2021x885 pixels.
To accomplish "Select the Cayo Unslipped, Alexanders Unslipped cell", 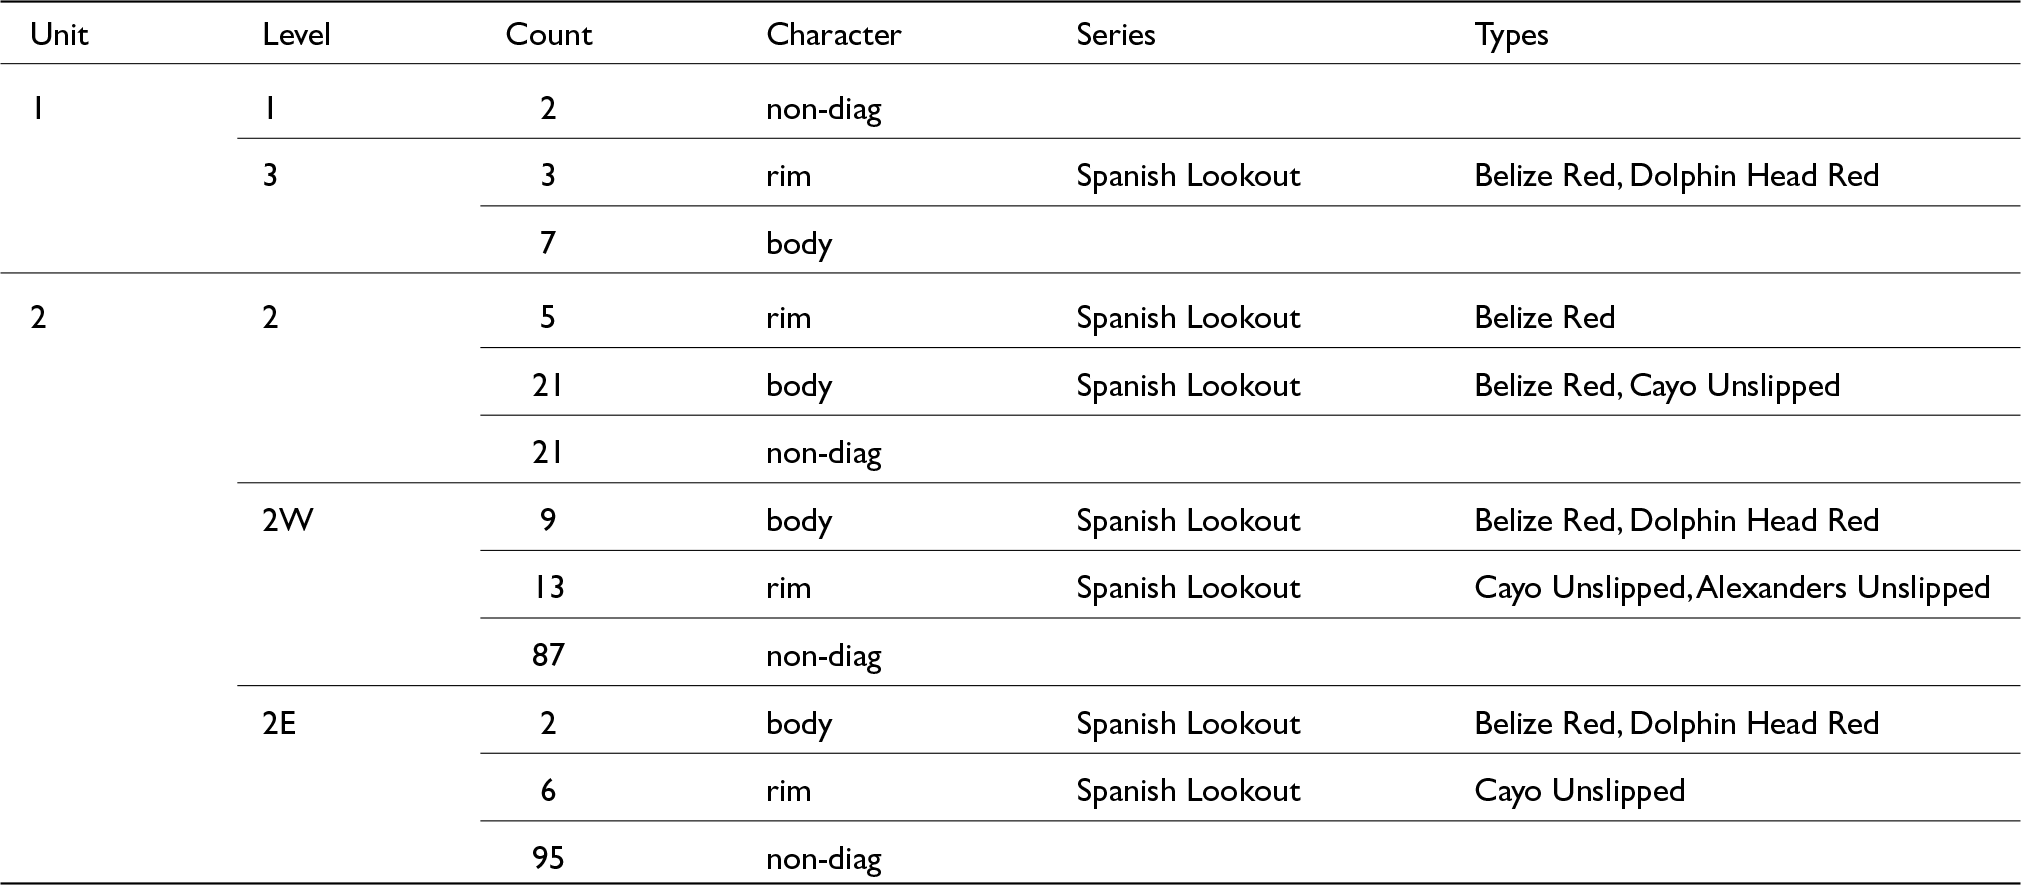I will pyautogui.click(x=1731, y=587).
